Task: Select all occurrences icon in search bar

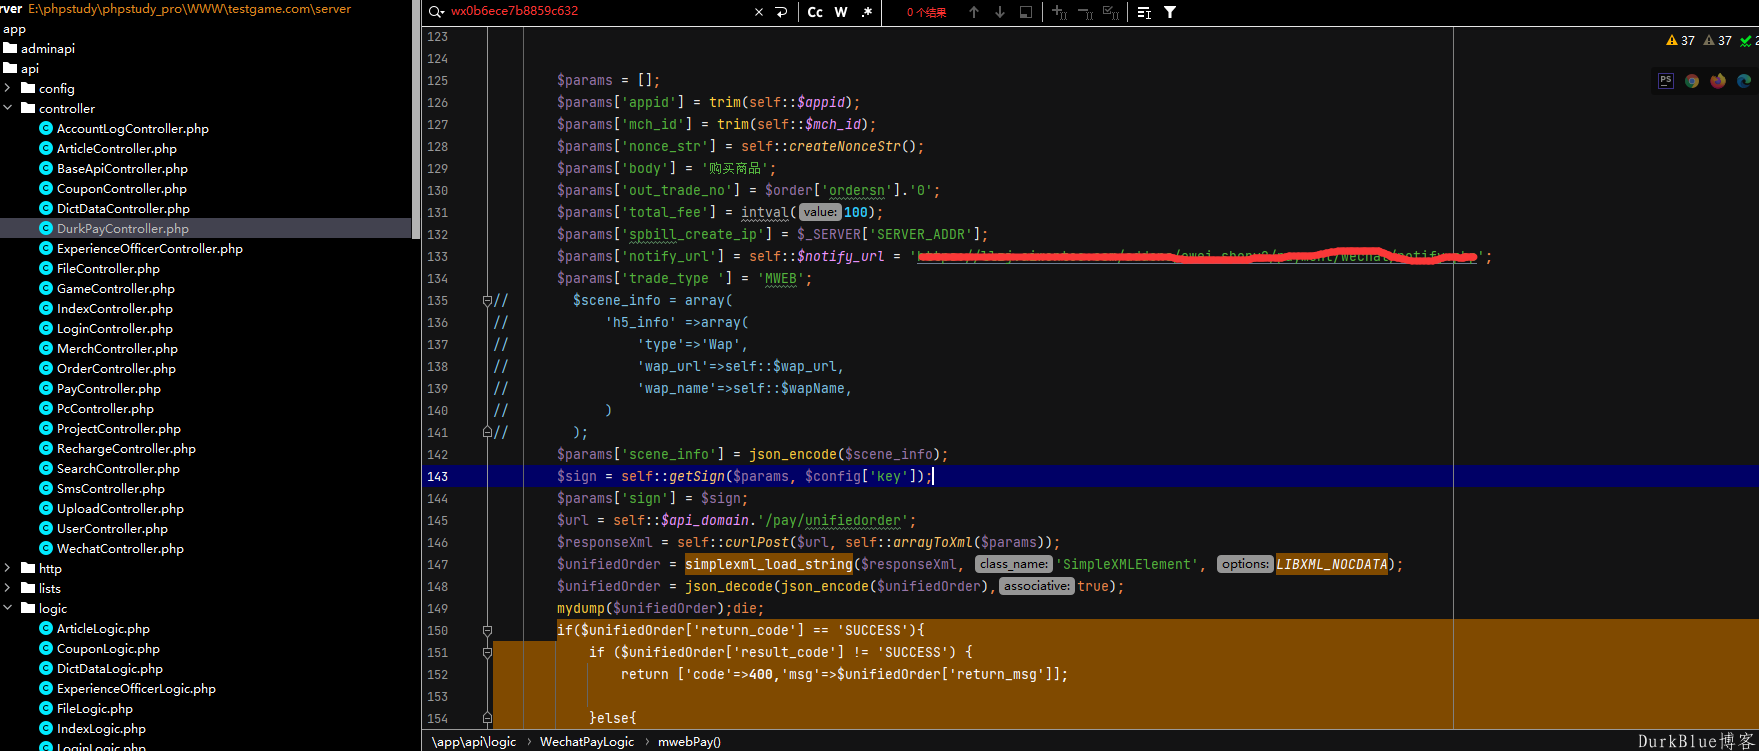Action: 1111,12
